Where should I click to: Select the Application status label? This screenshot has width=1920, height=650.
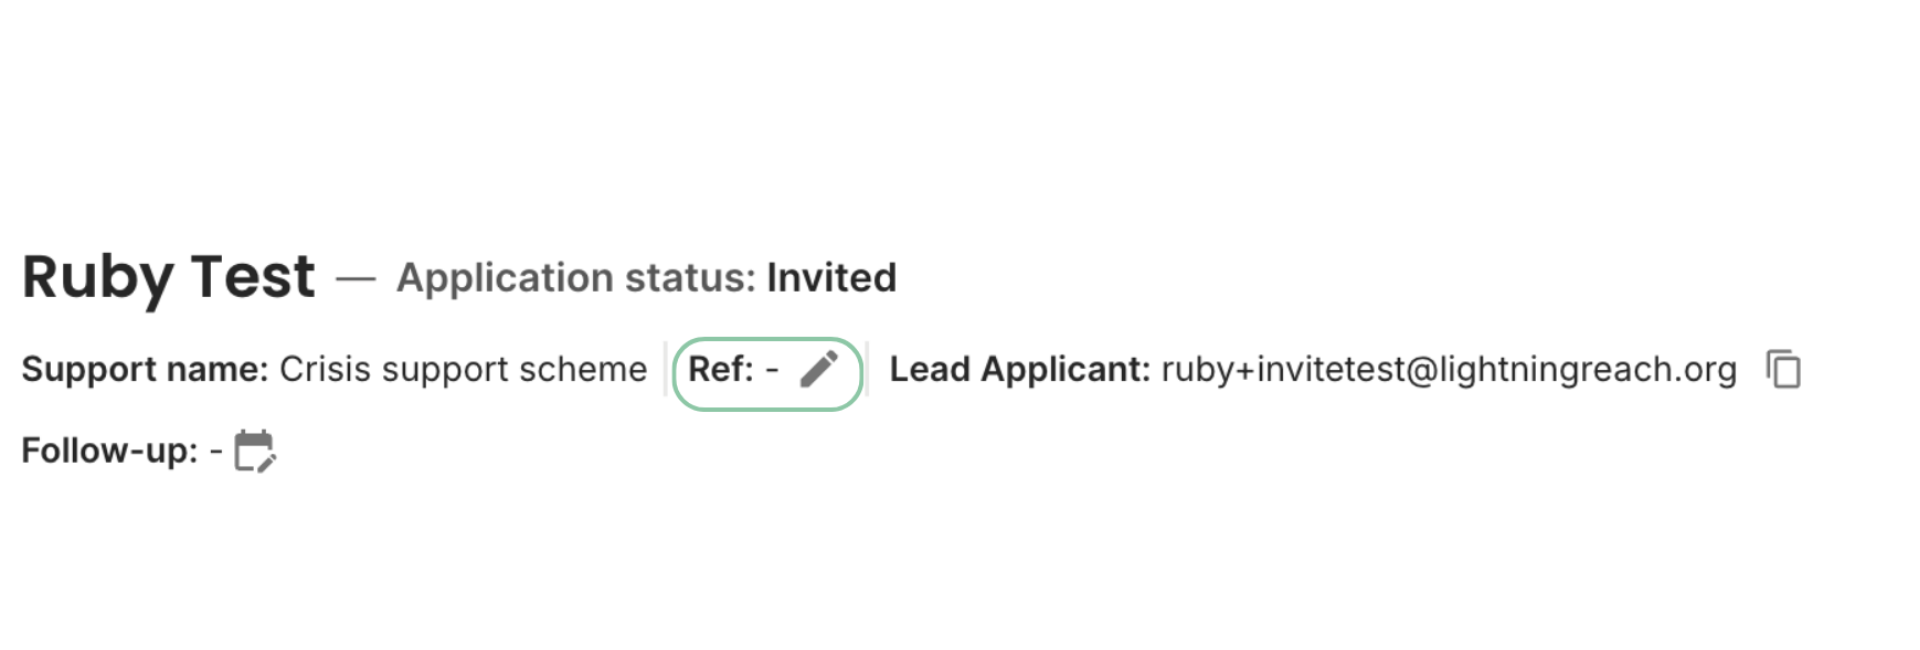(576, 278)
